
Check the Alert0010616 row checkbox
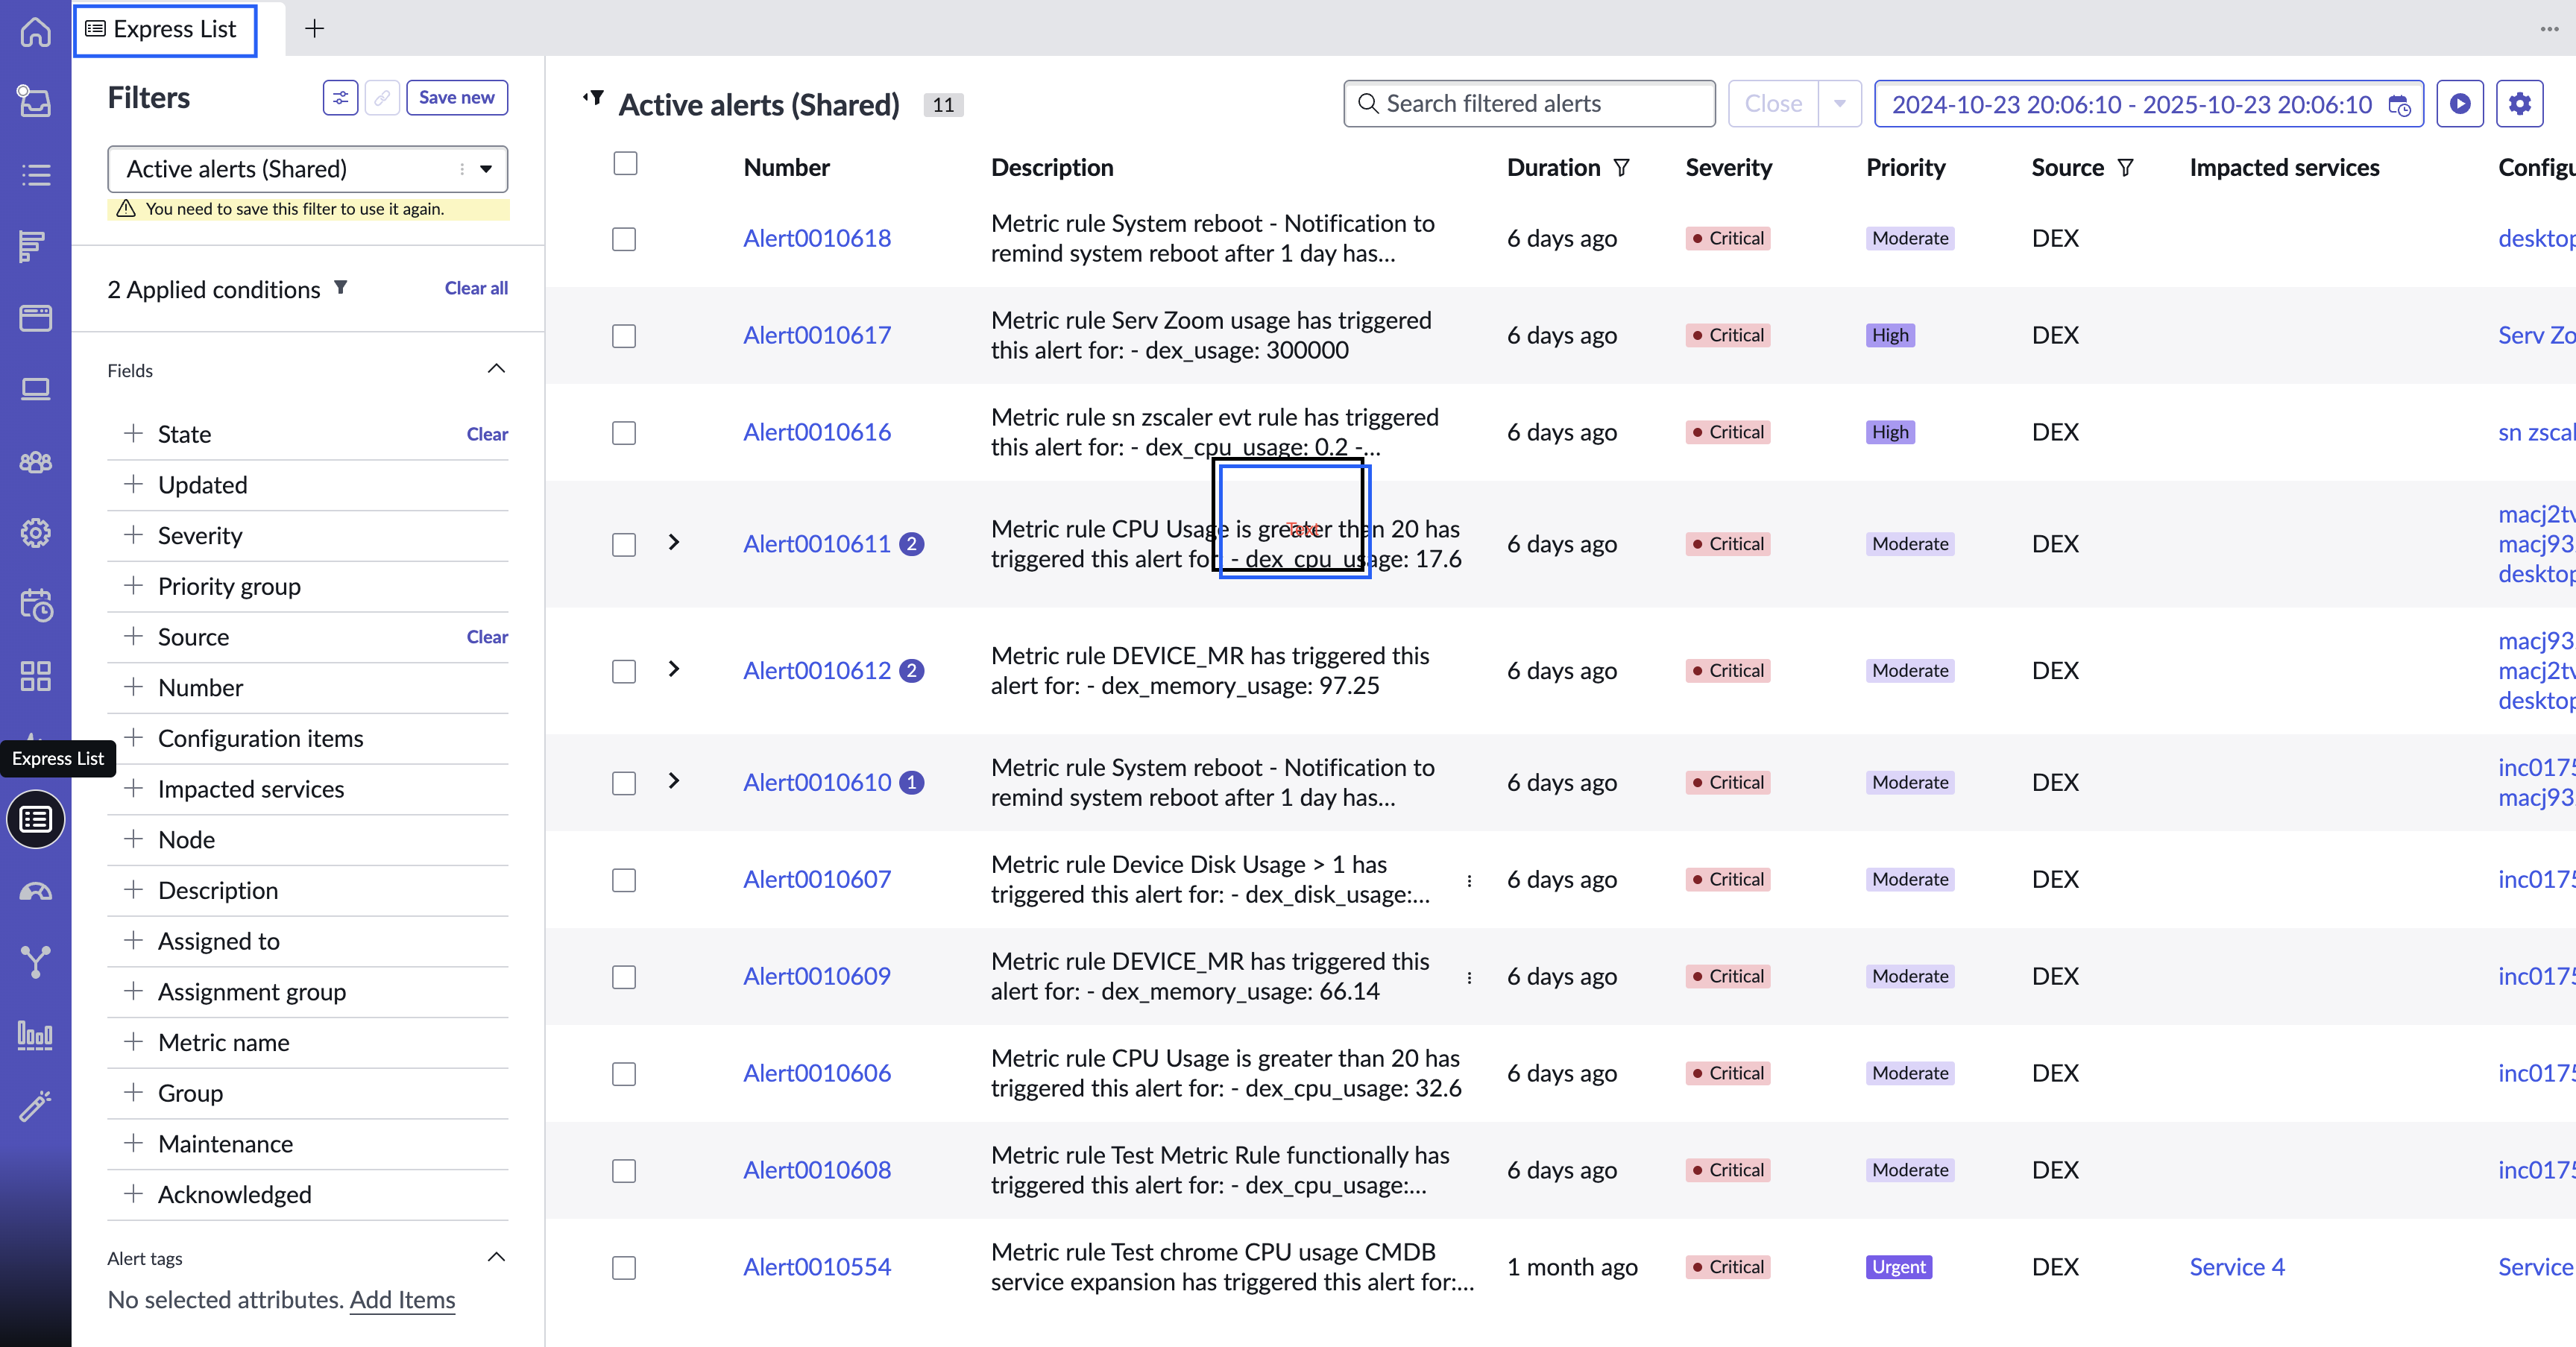click(x=624, y=433)
